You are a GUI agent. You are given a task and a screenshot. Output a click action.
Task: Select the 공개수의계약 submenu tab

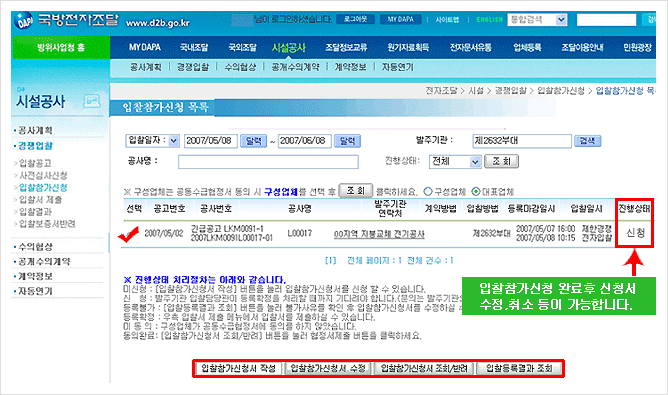pos(295,67)
